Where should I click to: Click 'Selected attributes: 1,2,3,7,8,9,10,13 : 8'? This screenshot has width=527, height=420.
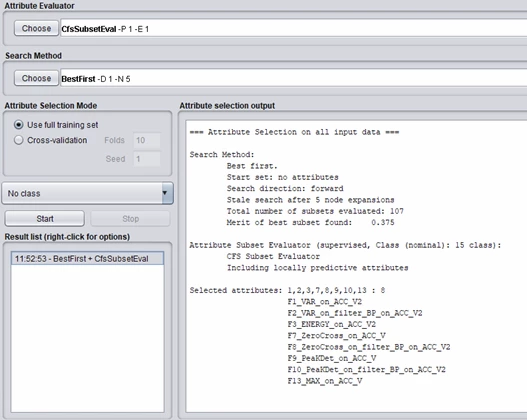coord(287,290)
